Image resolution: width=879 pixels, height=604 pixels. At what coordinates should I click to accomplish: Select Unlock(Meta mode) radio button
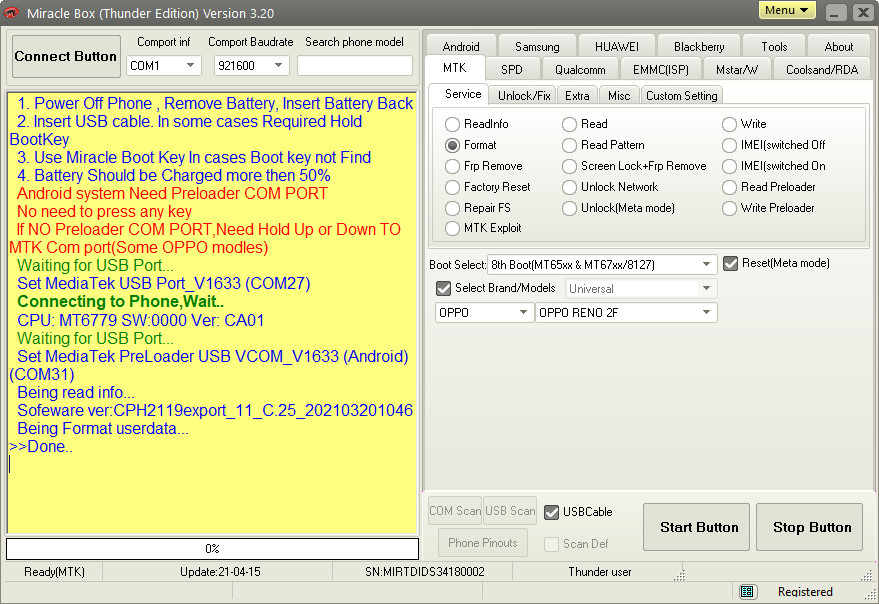tap(618, 208)
